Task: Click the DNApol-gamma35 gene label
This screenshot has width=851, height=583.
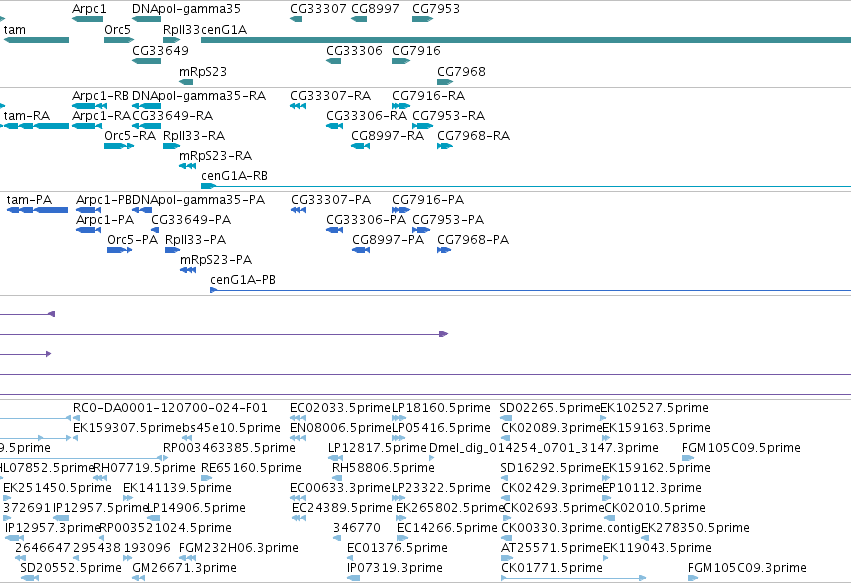Action: click(186, 9)
